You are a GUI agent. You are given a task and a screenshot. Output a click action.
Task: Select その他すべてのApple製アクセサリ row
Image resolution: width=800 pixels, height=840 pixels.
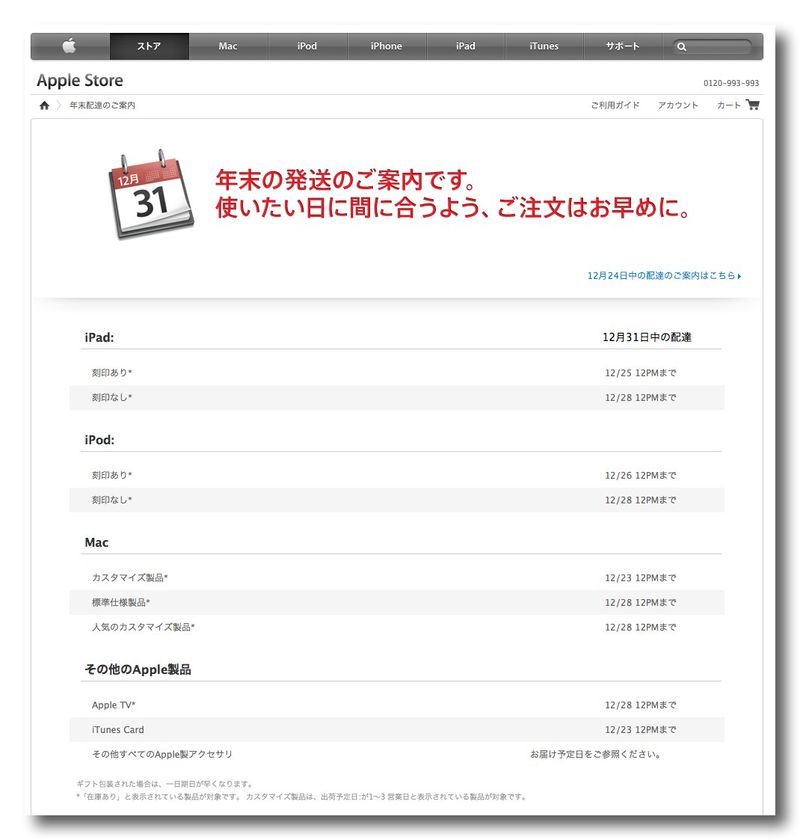tap(397, 754)
